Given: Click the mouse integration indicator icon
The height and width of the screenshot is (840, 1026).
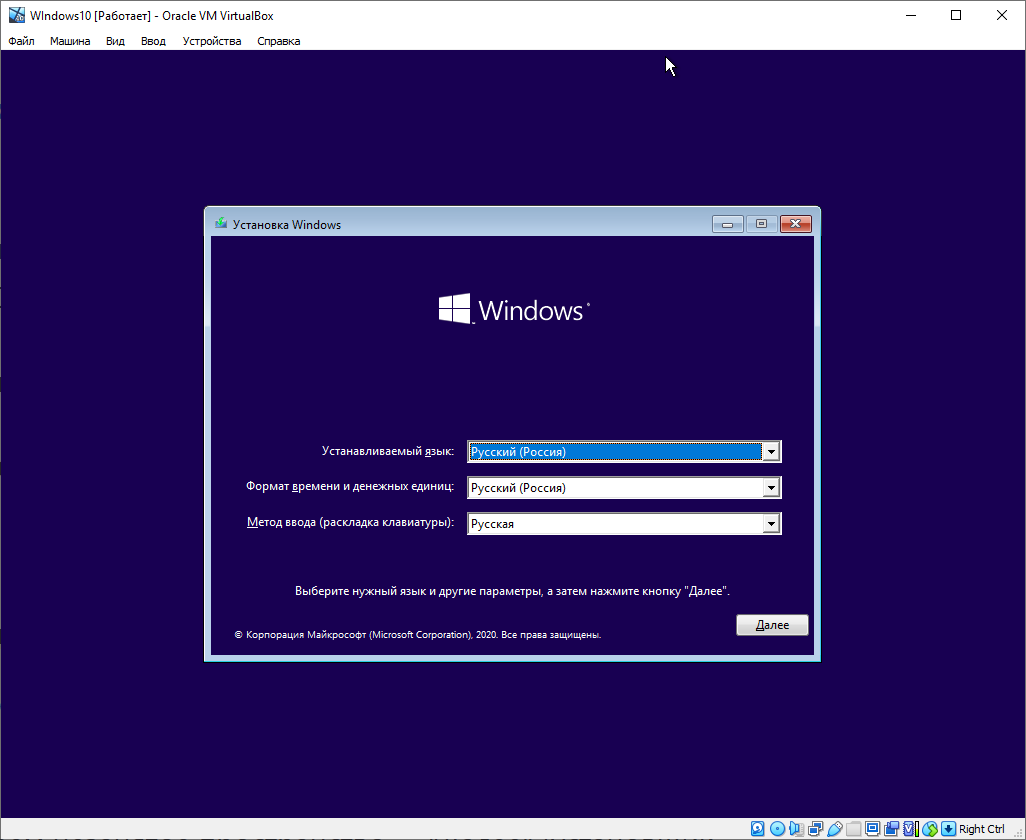Looking at the screenshot, I should 930,829.
